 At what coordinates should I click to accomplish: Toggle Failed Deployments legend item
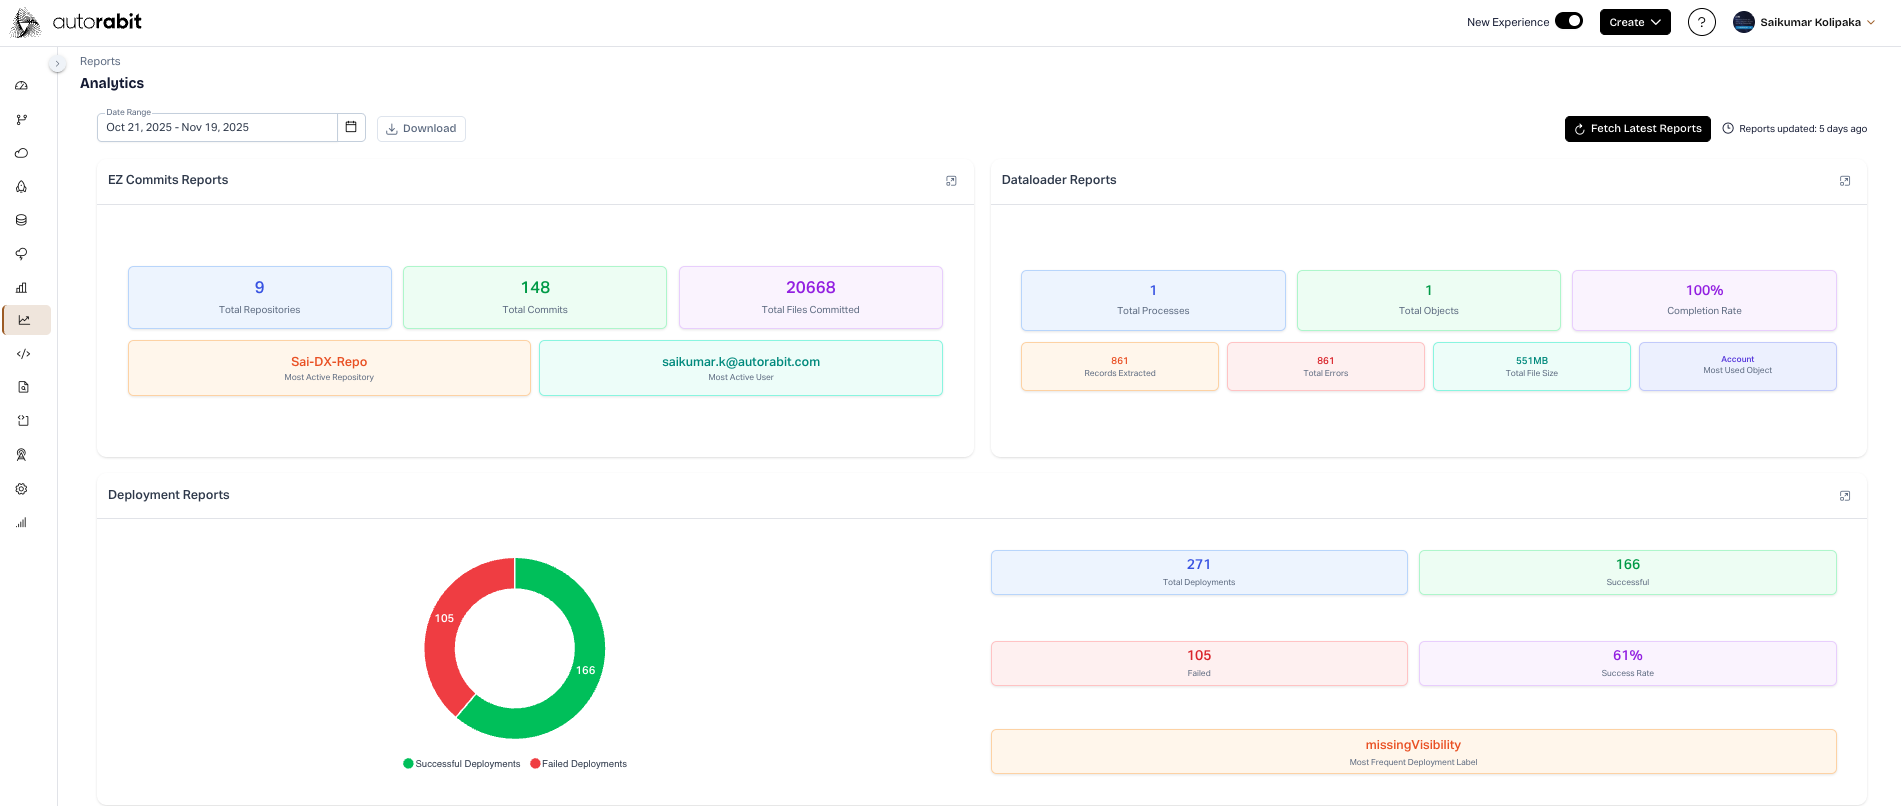point(578,764)
